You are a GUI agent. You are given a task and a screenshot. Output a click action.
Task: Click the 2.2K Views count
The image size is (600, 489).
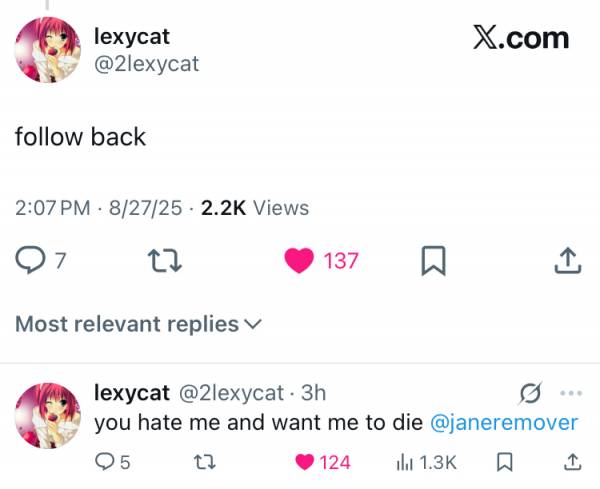(255, 208)
